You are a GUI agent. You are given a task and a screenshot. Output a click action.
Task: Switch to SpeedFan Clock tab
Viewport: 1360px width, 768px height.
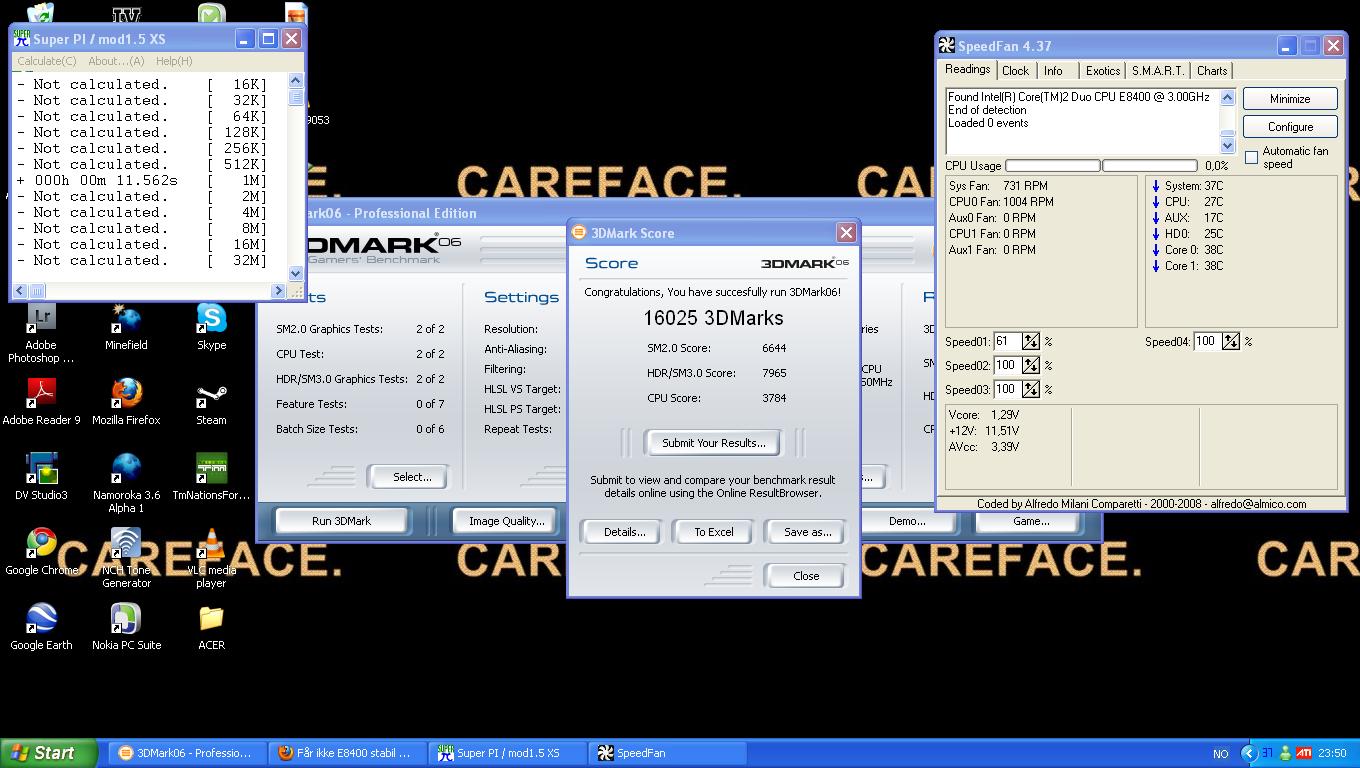tap(1015, 71)
